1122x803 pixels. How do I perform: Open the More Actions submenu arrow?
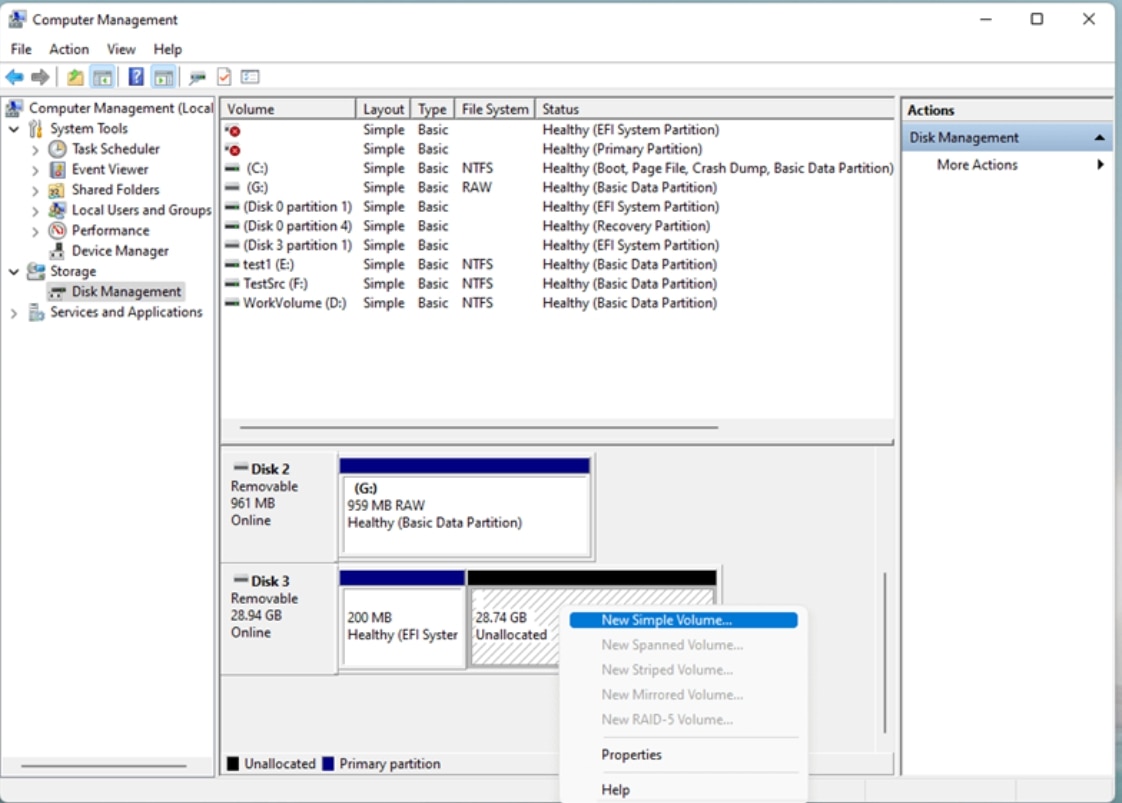click(x=1100, y=165)
